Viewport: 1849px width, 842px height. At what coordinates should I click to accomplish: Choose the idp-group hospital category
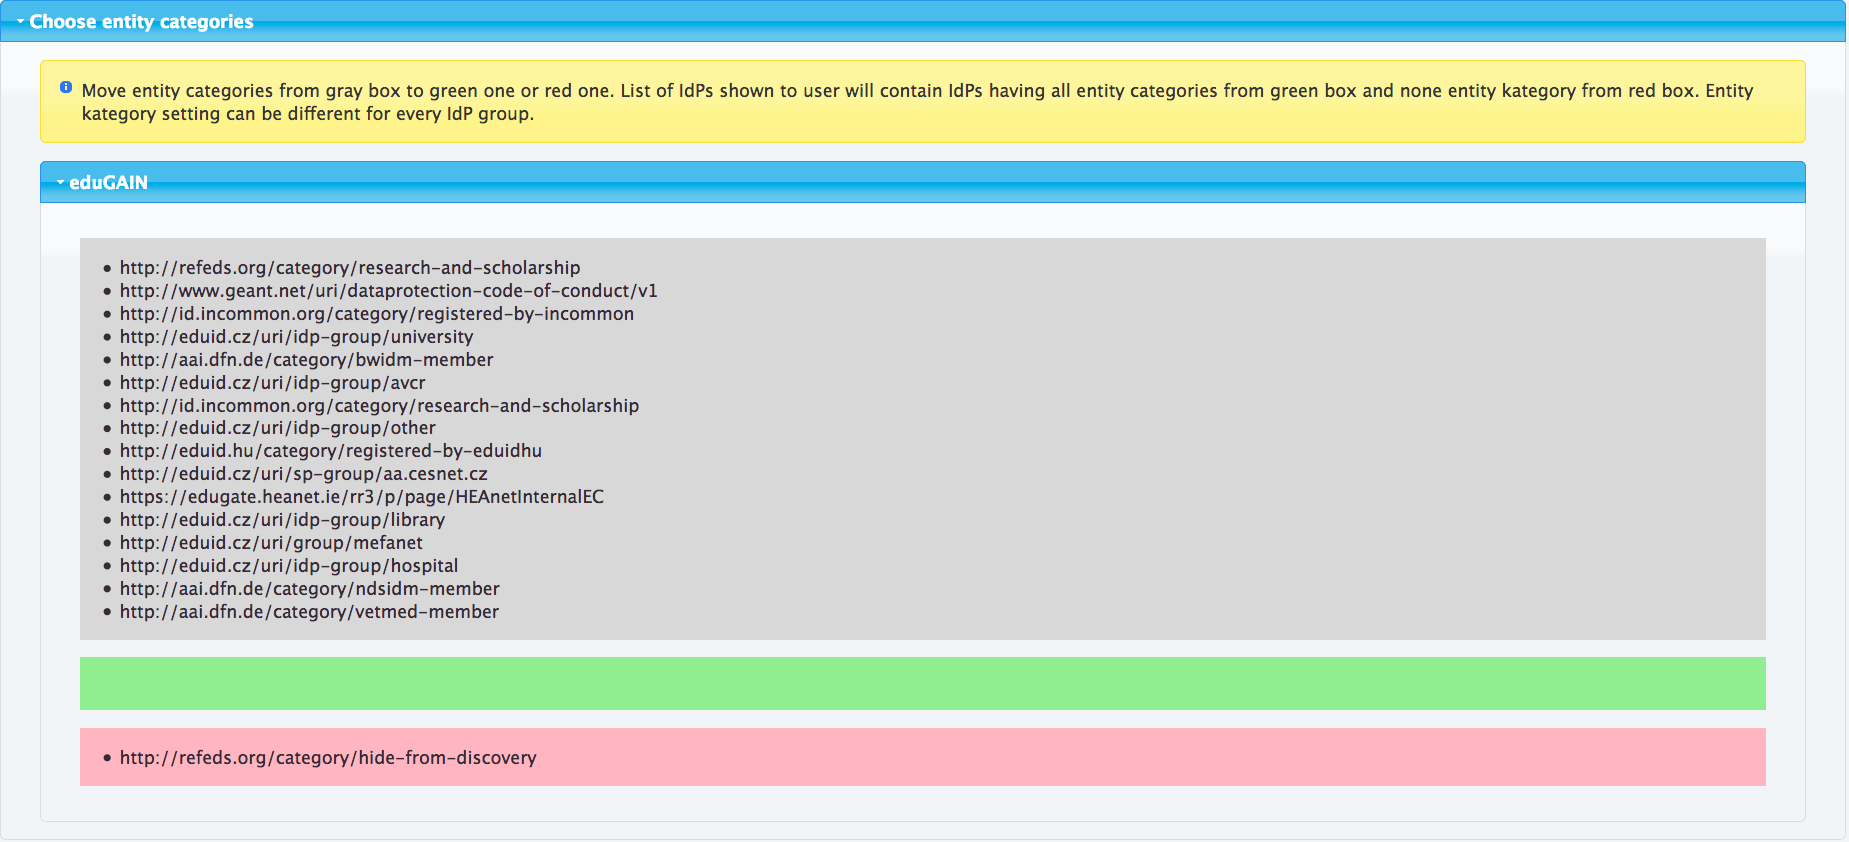288,566
